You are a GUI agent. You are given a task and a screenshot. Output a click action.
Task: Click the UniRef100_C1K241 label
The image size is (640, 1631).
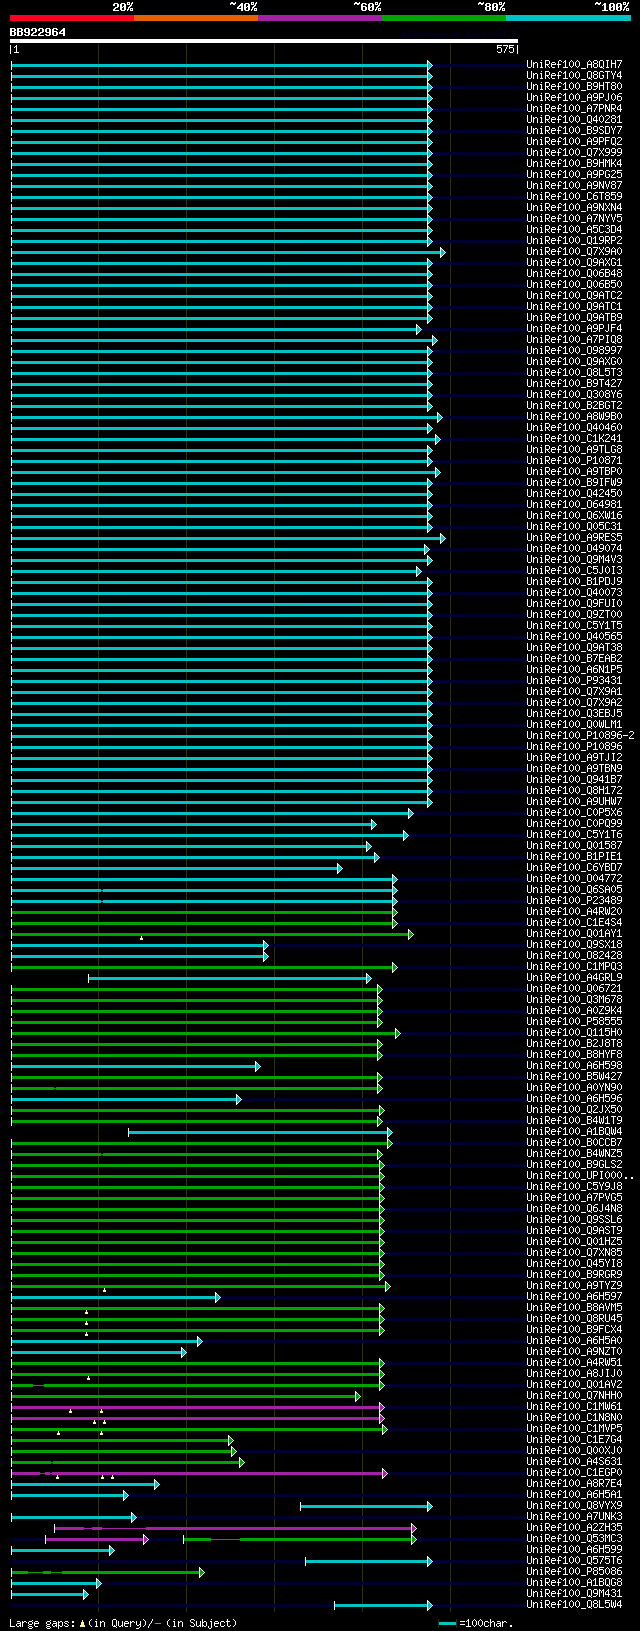click(x=574, y=439)
